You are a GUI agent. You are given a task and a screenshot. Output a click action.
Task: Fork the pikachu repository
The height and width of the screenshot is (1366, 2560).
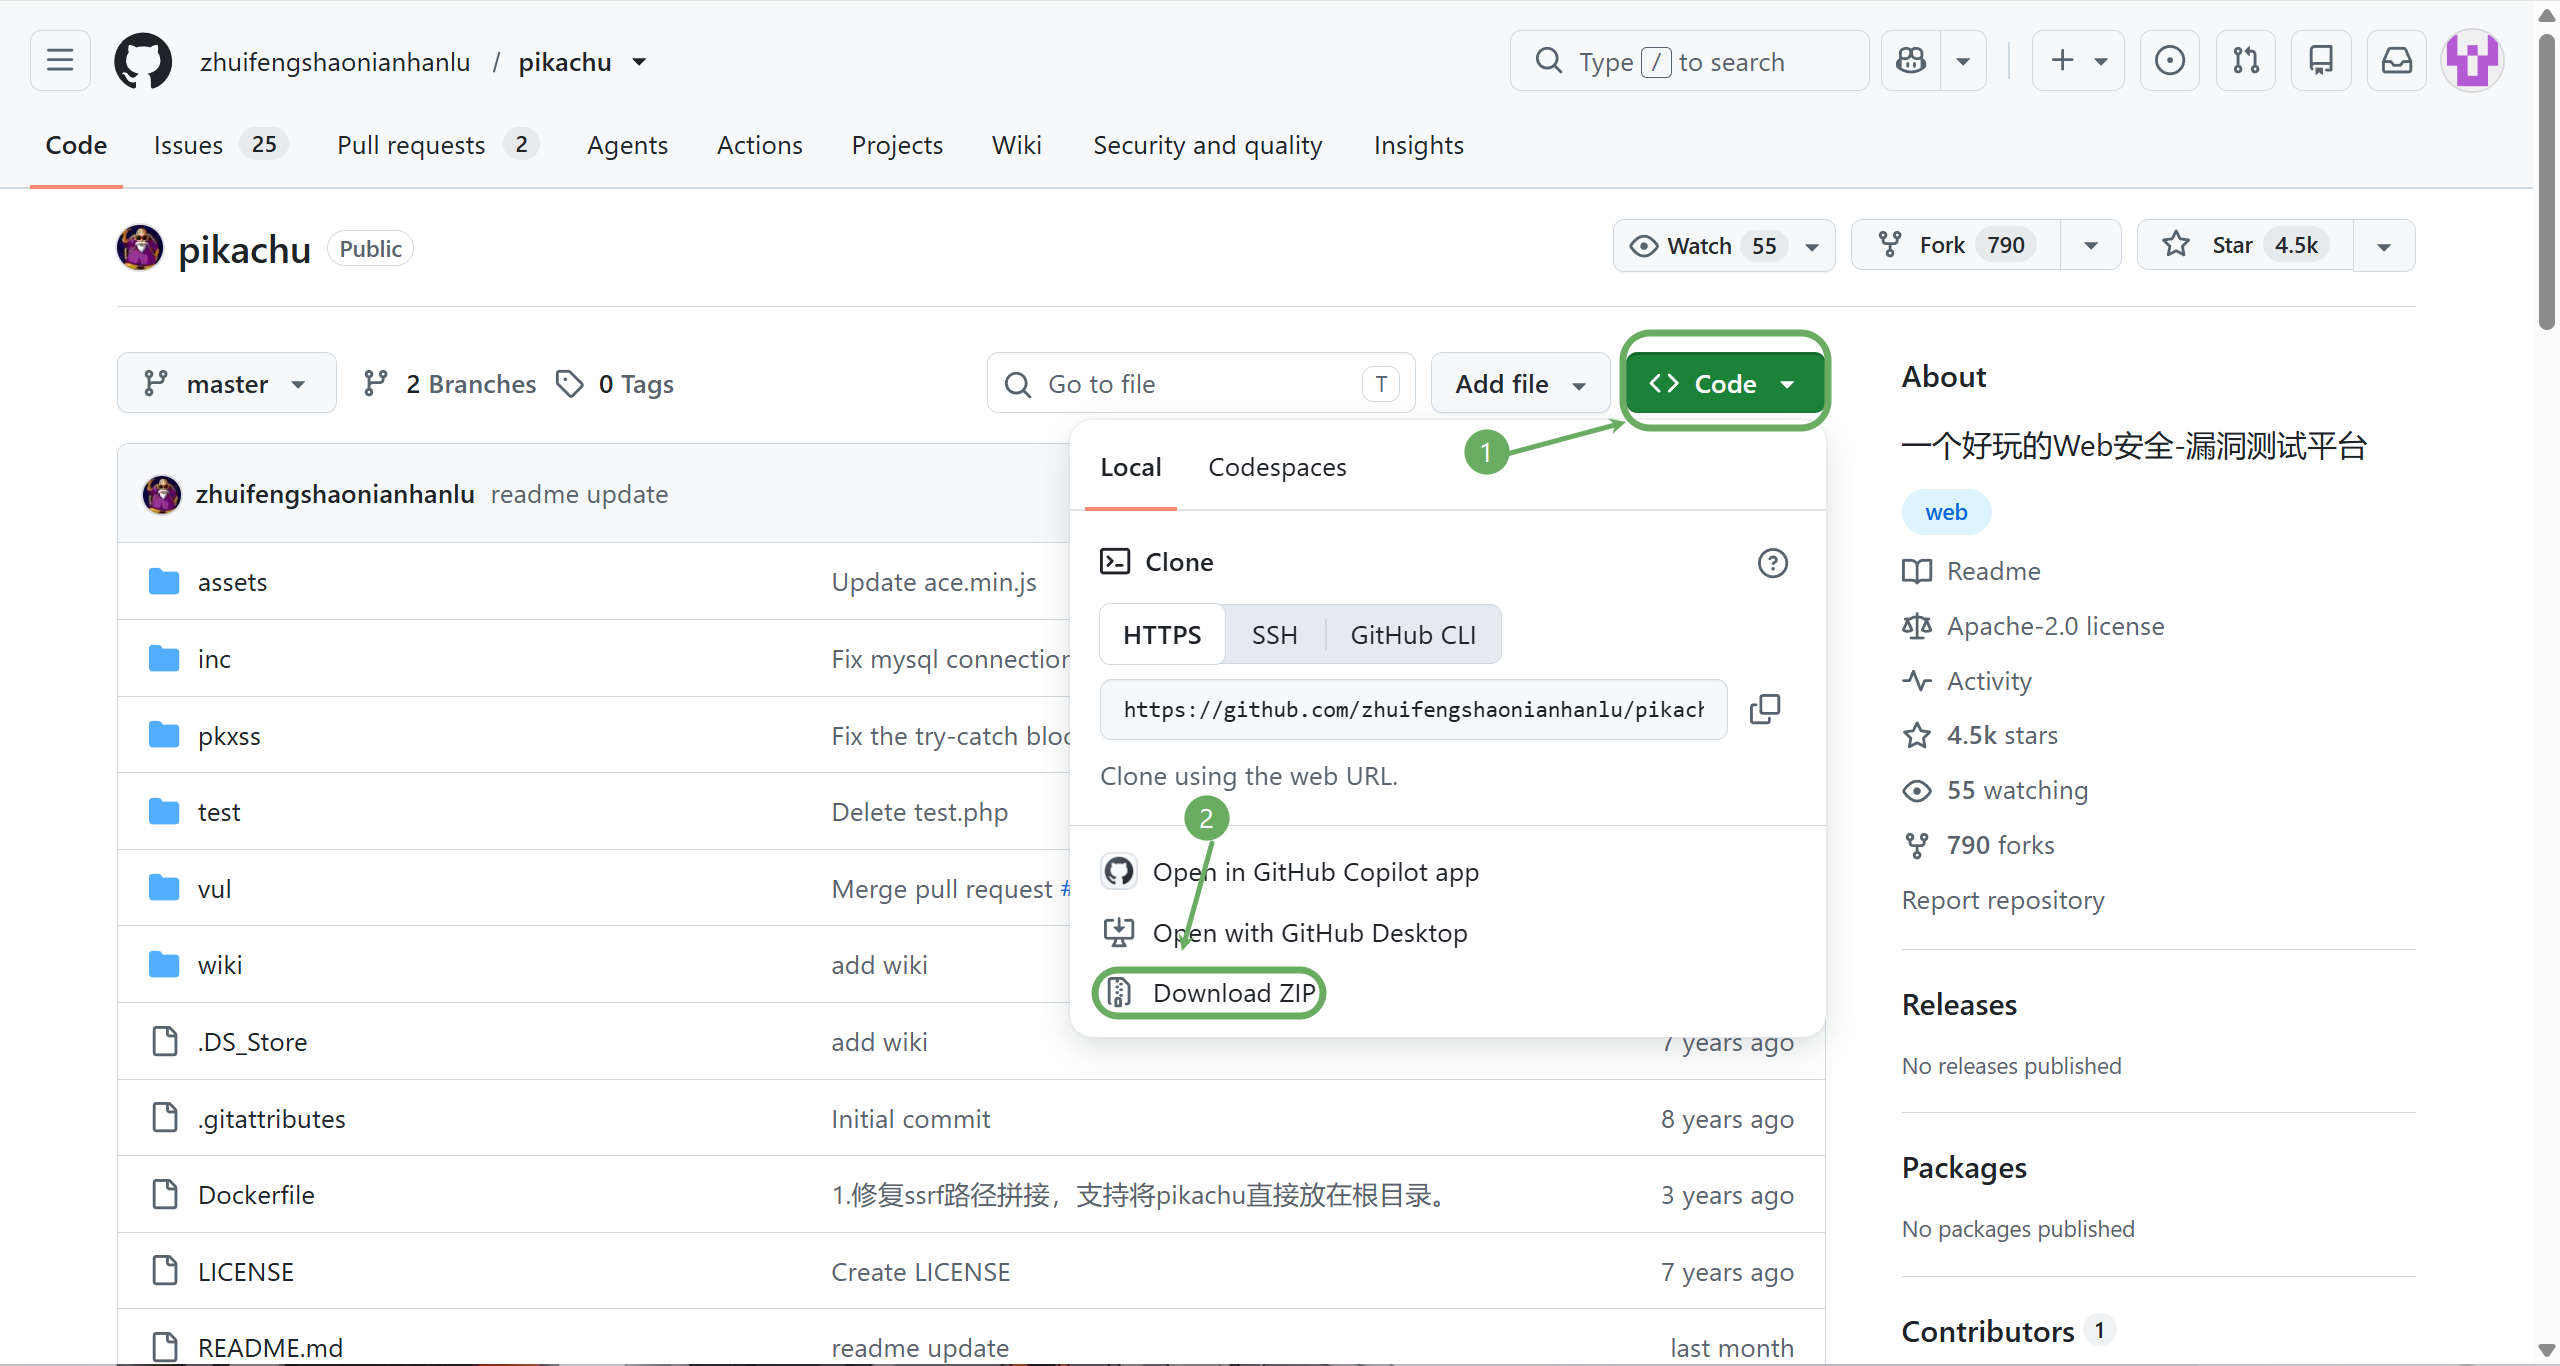[x=1956, y=245]
